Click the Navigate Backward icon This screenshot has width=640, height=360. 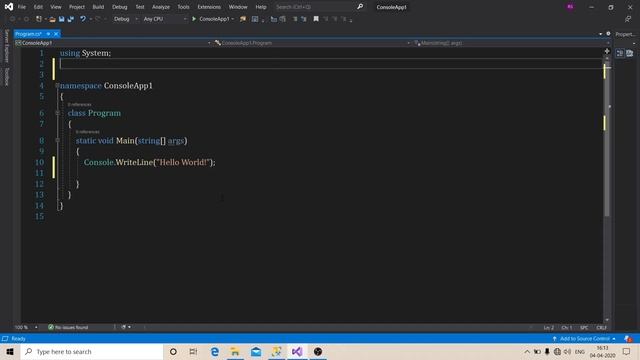13,19
